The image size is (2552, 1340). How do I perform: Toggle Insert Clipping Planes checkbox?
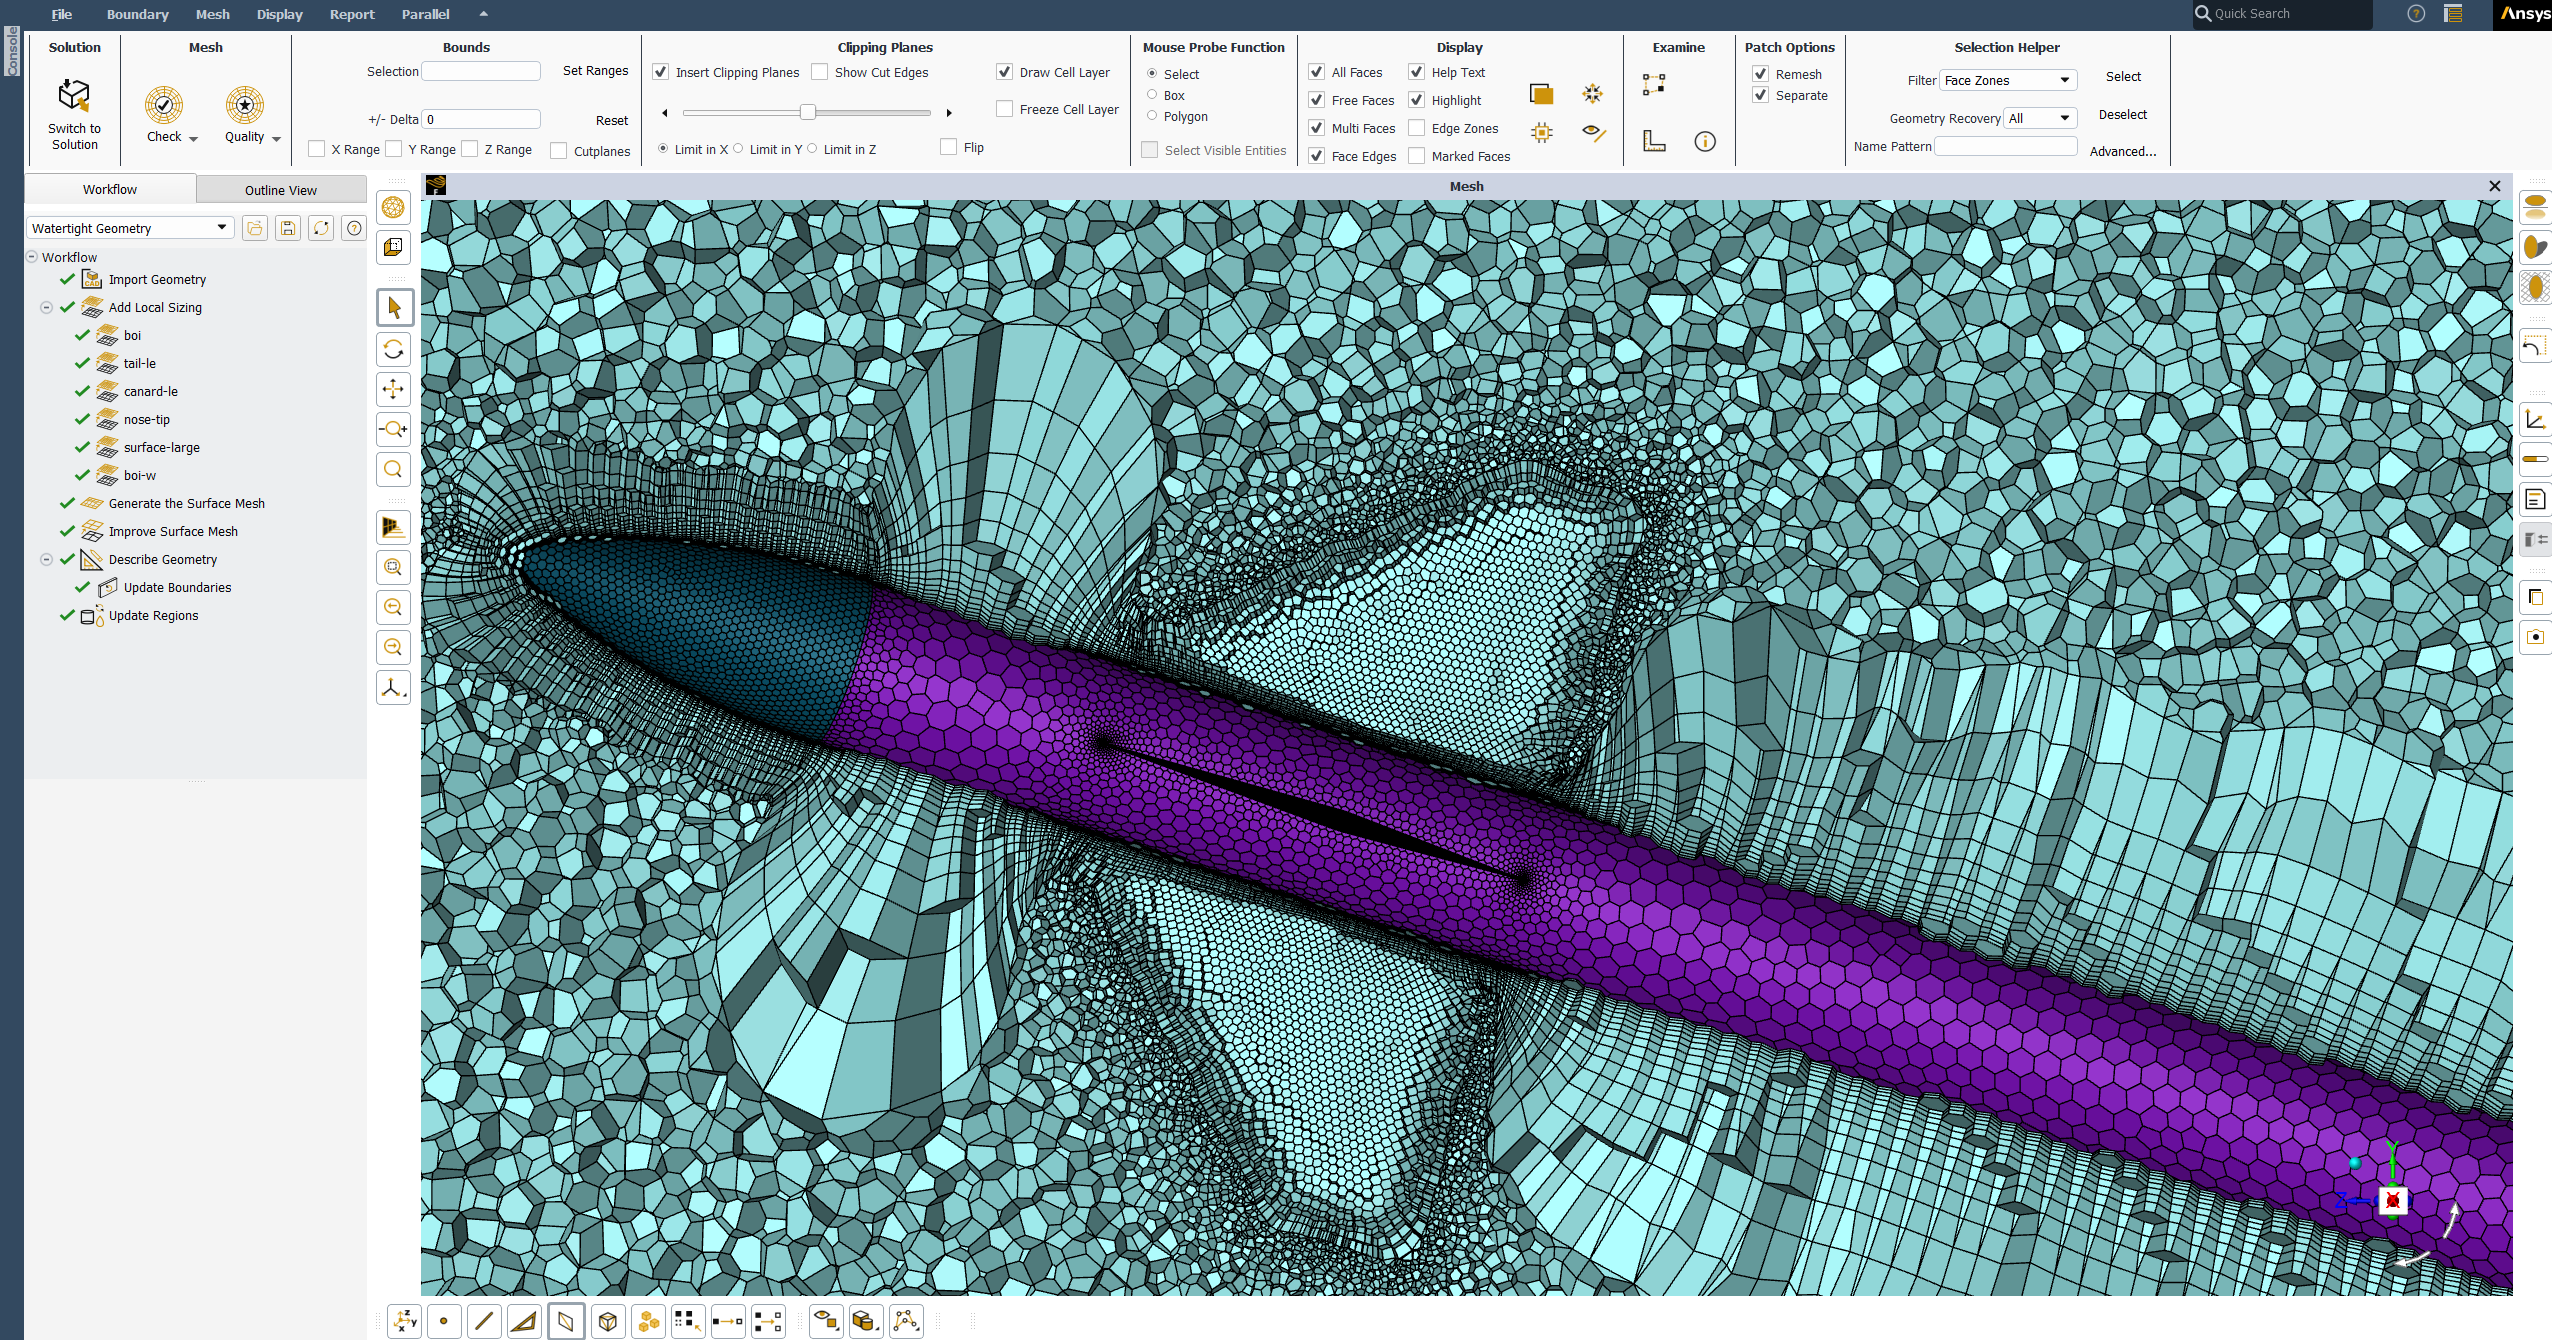(661, 72)
